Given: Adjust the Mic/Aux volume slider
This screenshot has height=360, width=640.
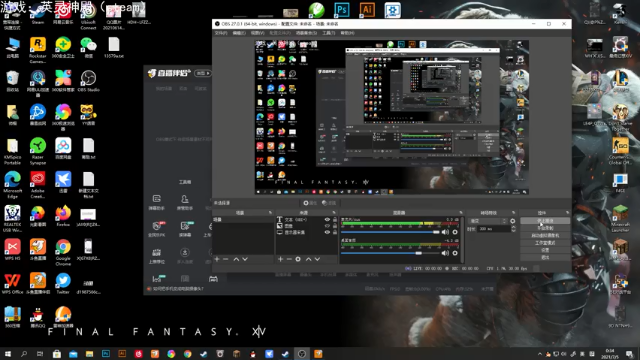Looking at the screenshot, I should 390,232.
